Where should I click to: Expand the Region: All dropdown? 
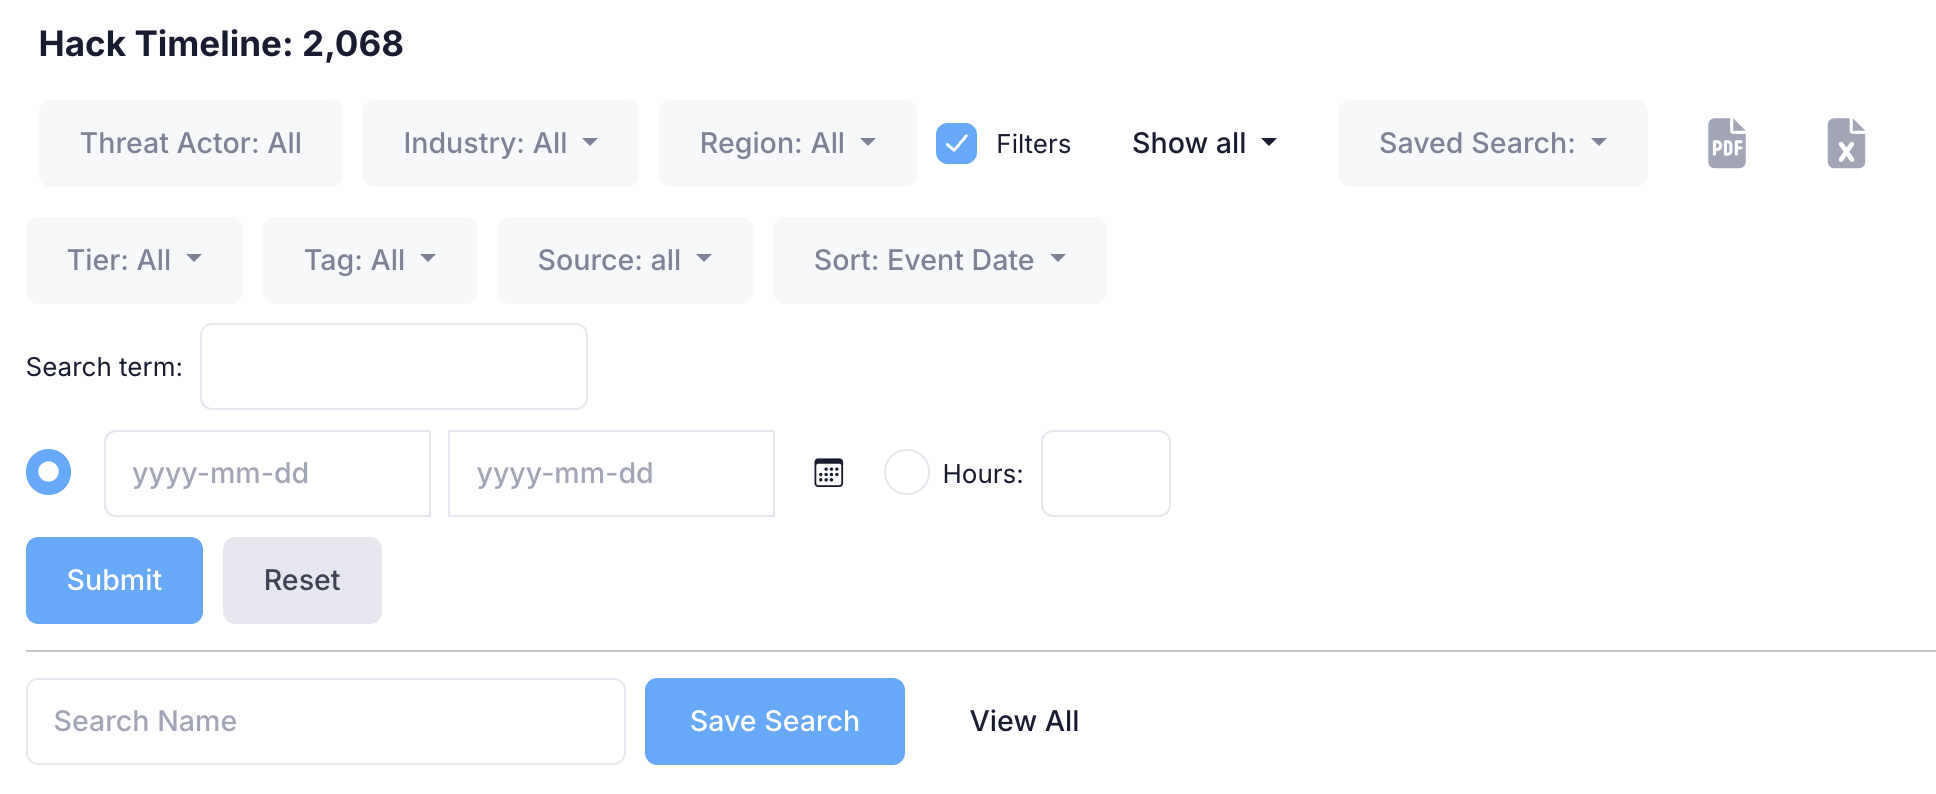coord(787,143)
